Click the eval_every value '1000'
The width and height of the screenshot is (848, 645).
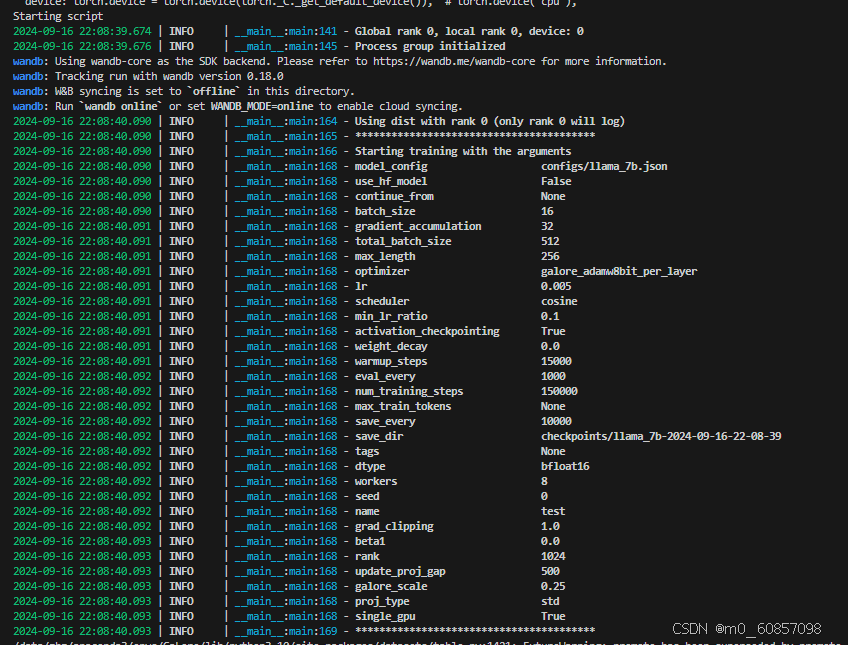(553, 376)
